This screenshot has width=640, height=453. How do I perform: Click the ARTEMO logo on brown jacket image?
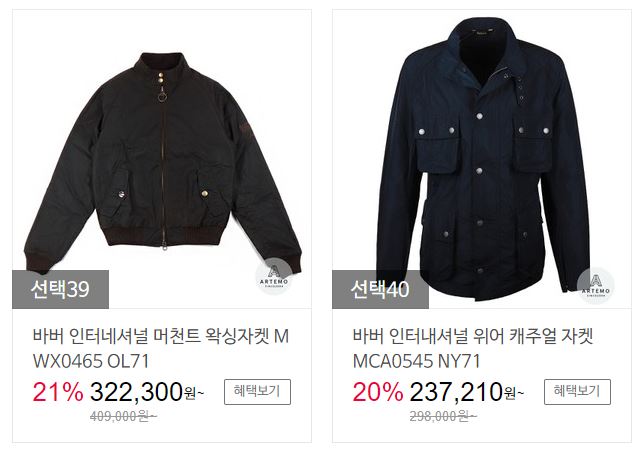274,277
